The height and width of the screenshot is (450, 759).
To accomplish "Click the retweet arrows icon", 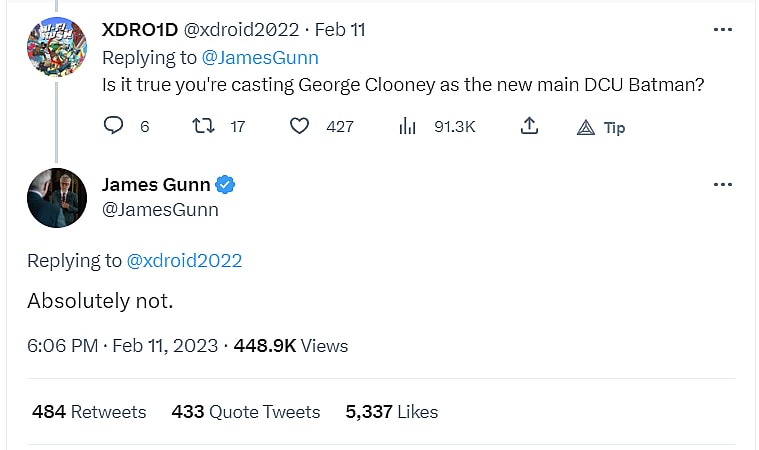I will click(x=201, y=126).
